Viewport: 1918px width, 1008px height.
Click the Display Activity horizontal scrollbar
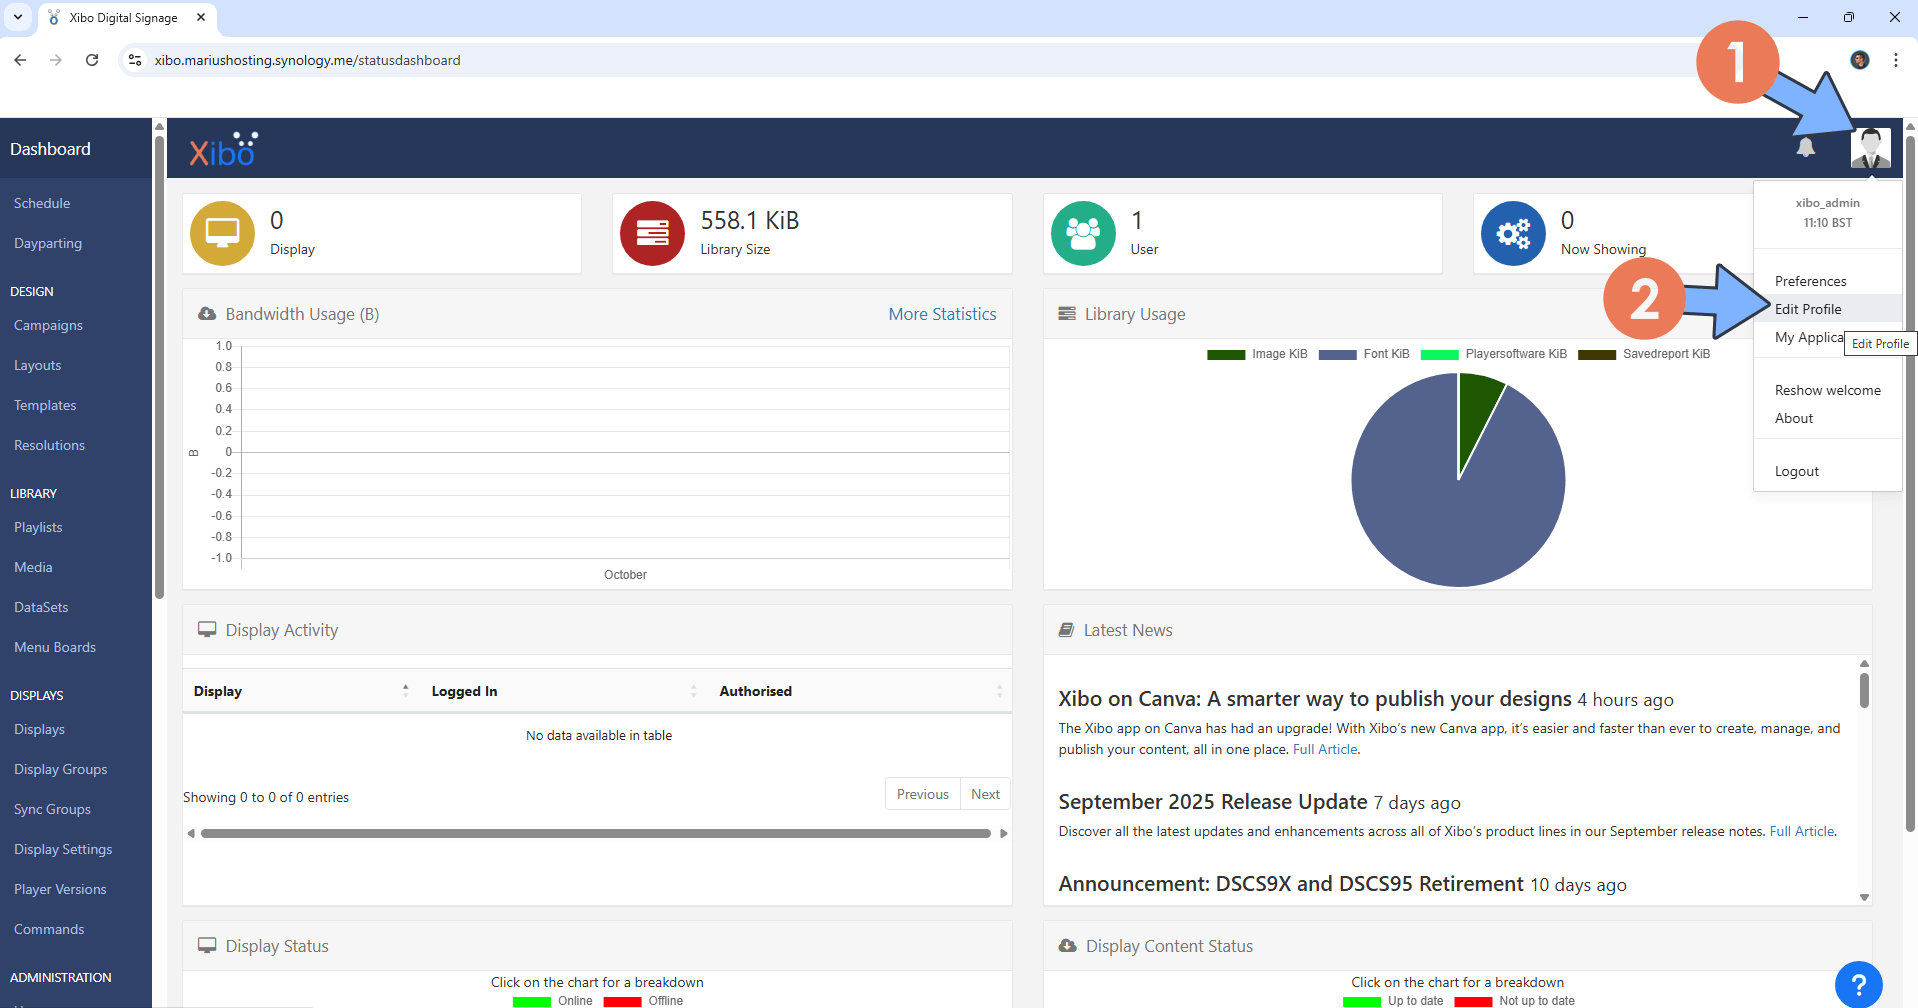coord(596,833)
